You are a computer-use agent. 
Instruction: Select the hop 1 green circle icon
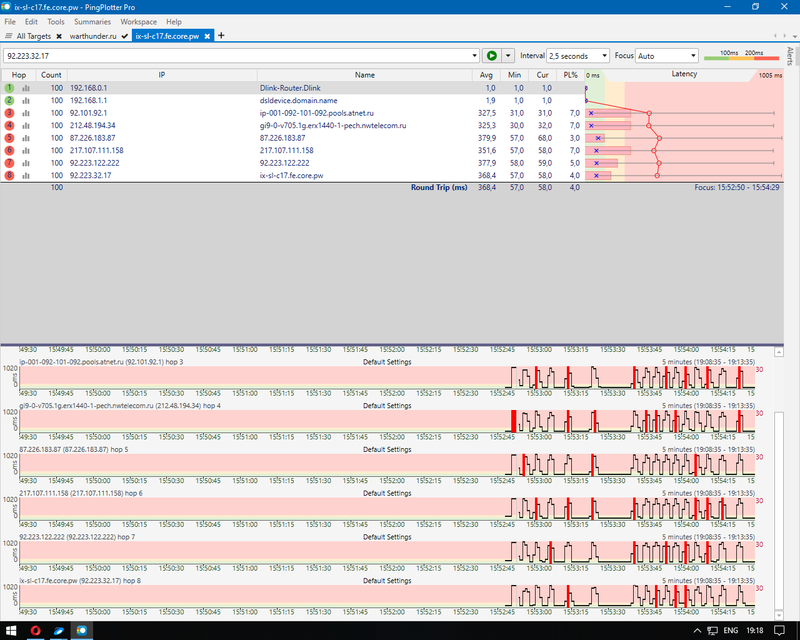10,88
